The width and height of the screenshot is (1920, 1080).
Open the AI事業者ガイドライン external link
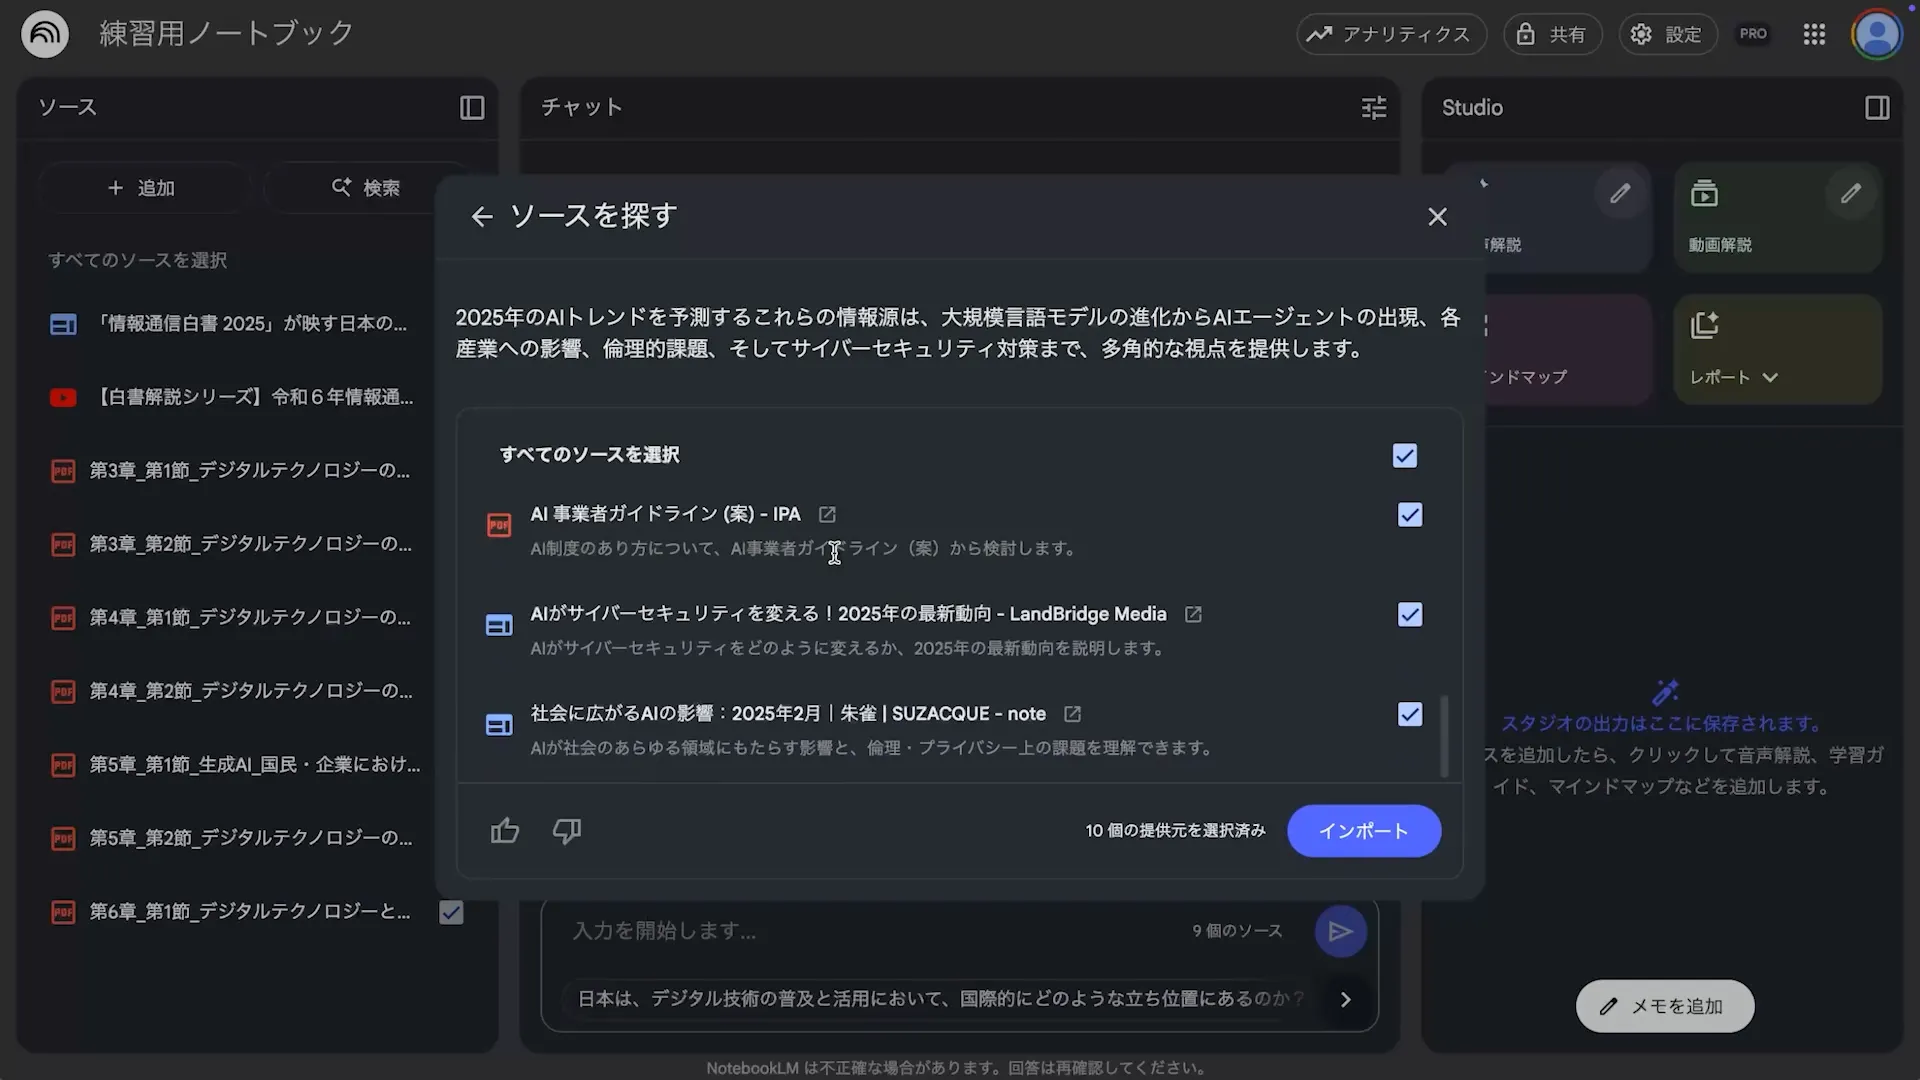pos(826,514)
